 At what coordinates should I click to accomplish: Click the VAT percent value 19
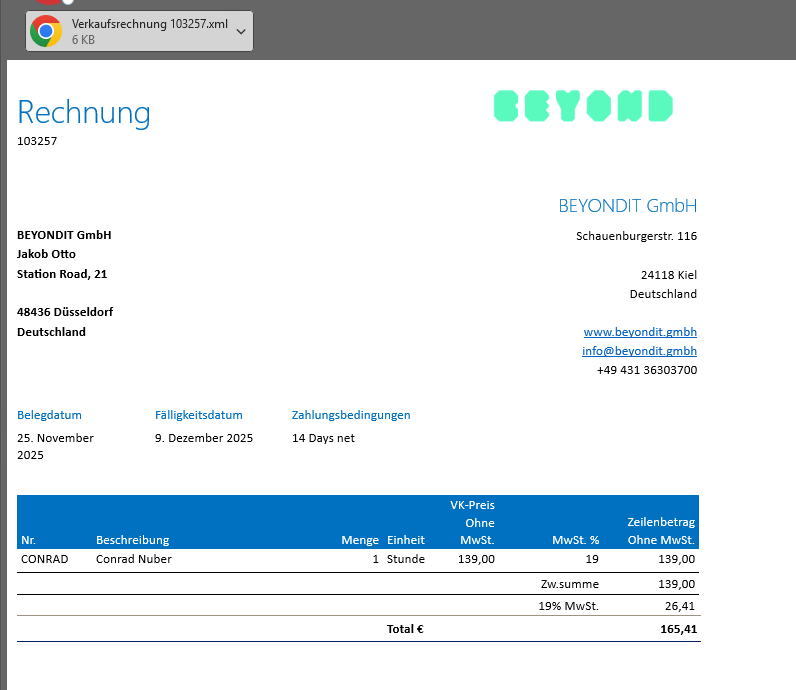[x=592, y=559]
